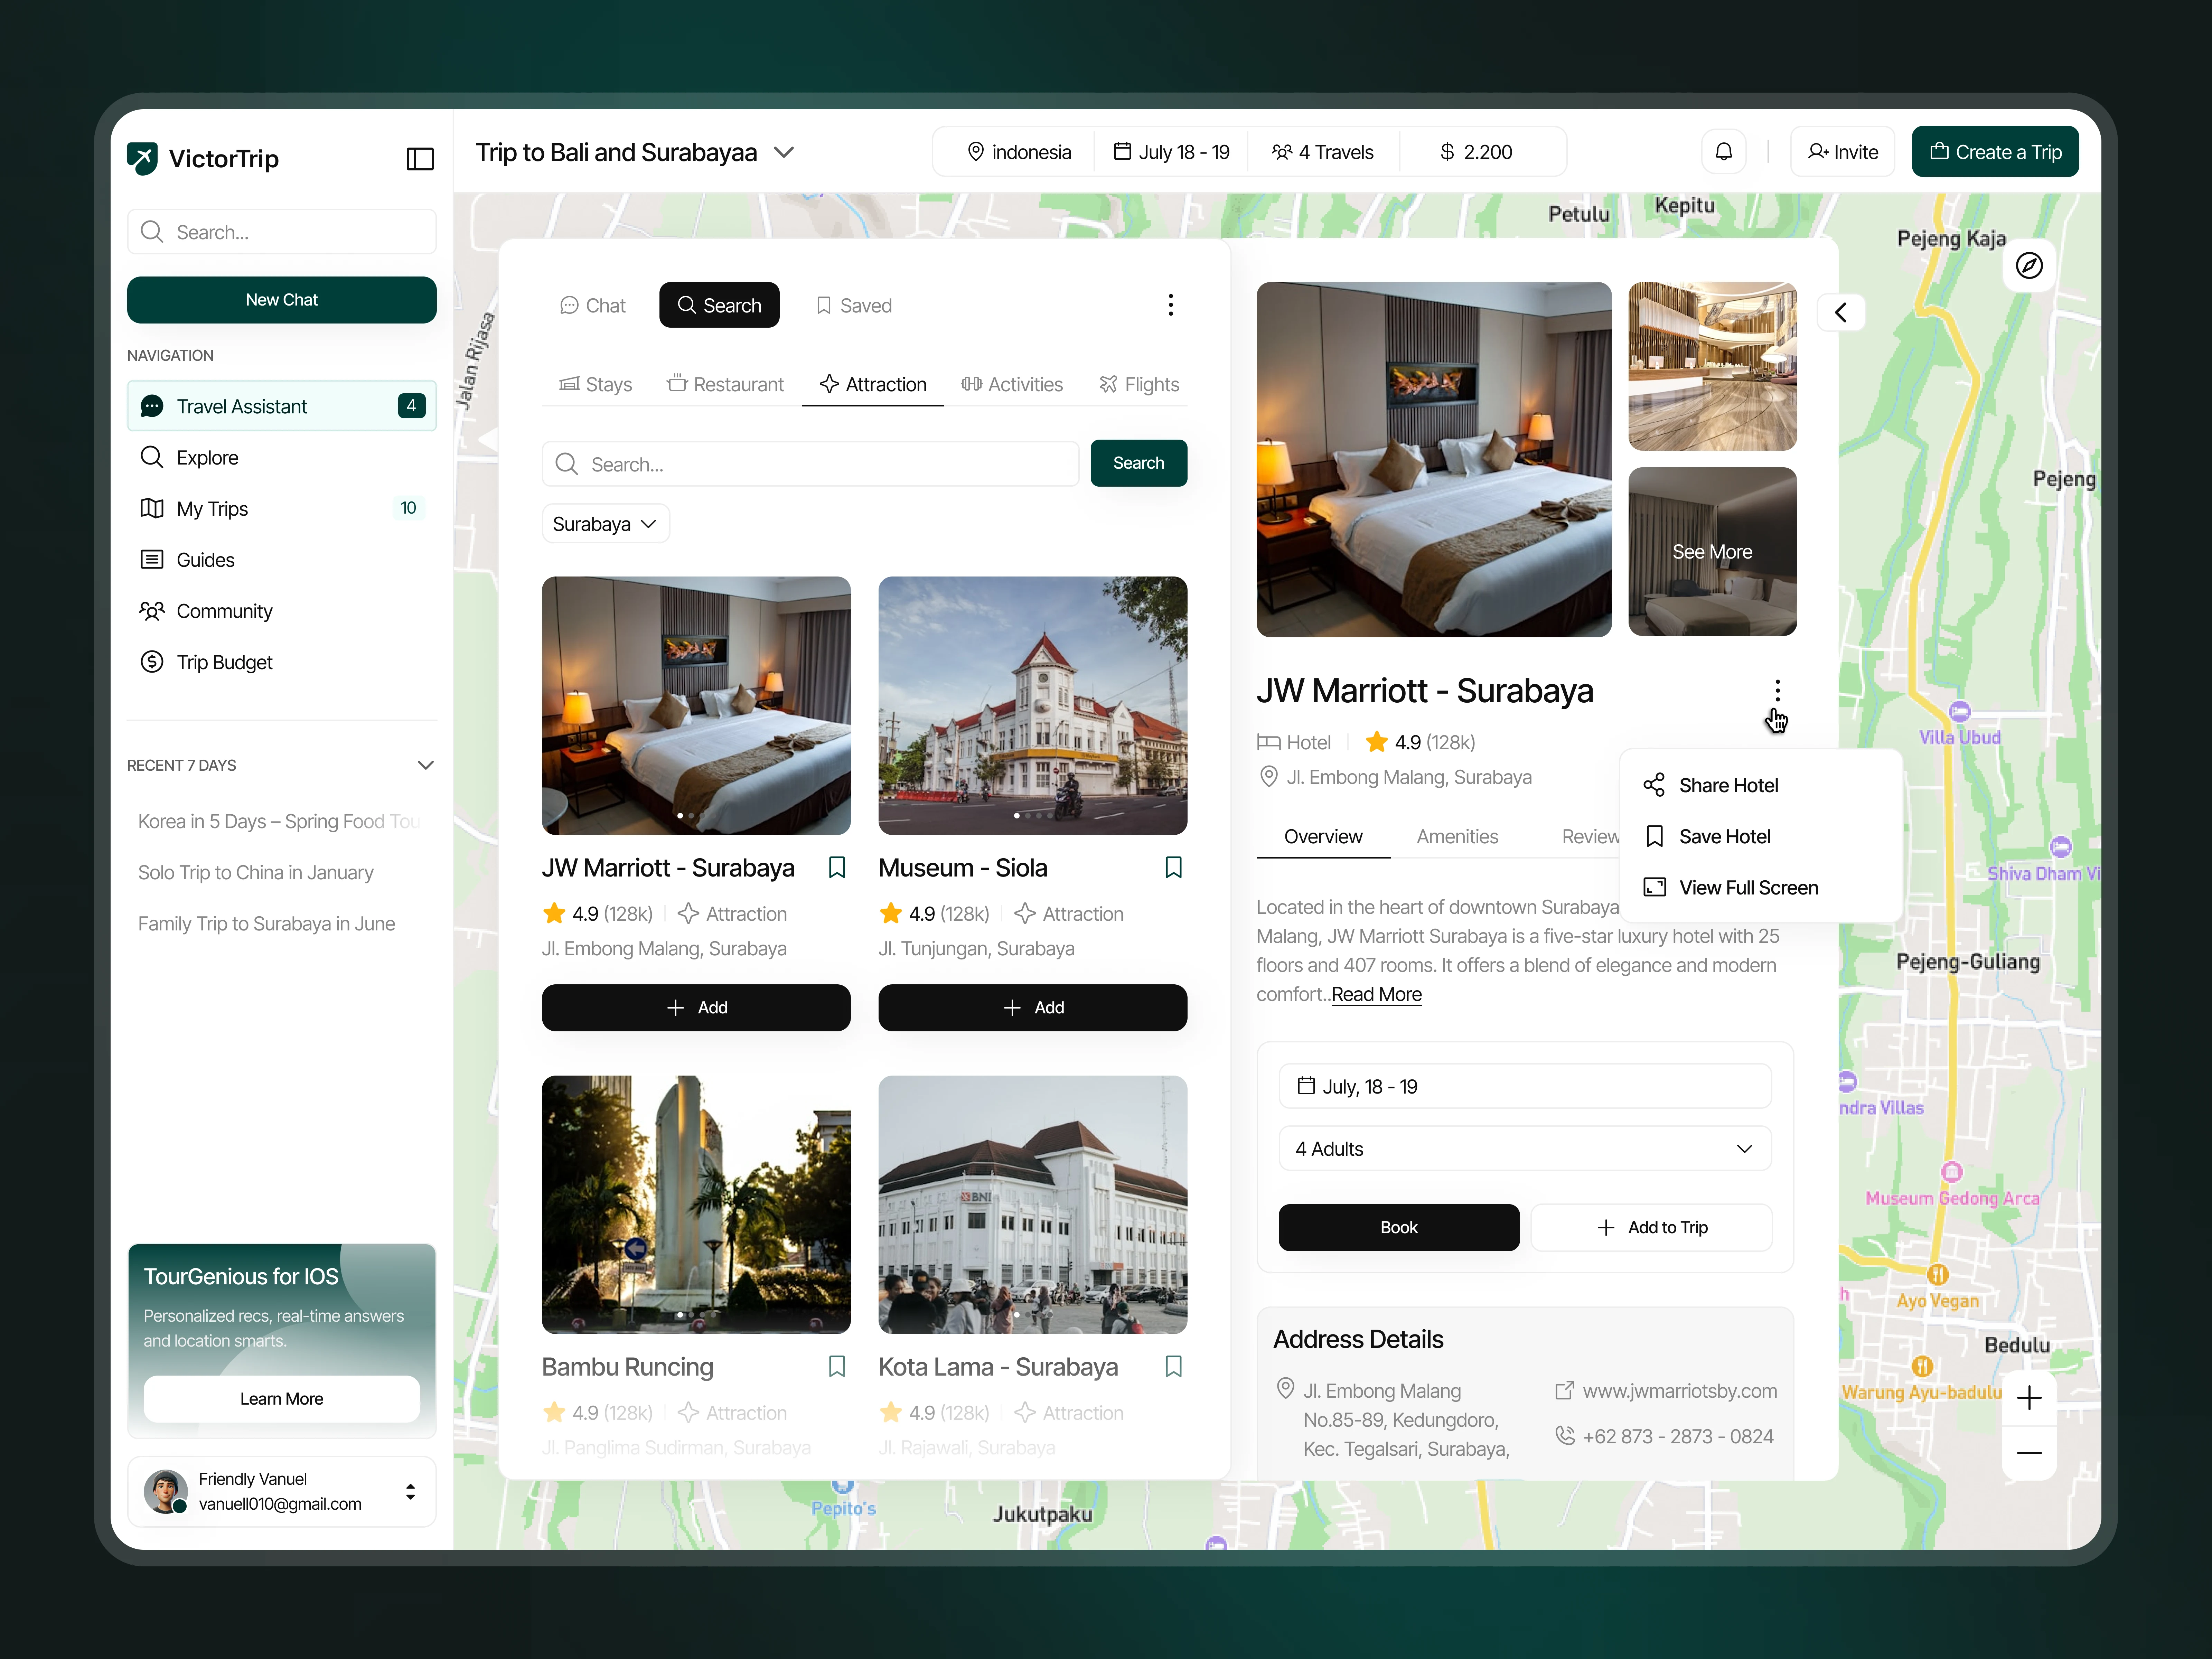Open Solo Trip to China in January

point(256,873)
